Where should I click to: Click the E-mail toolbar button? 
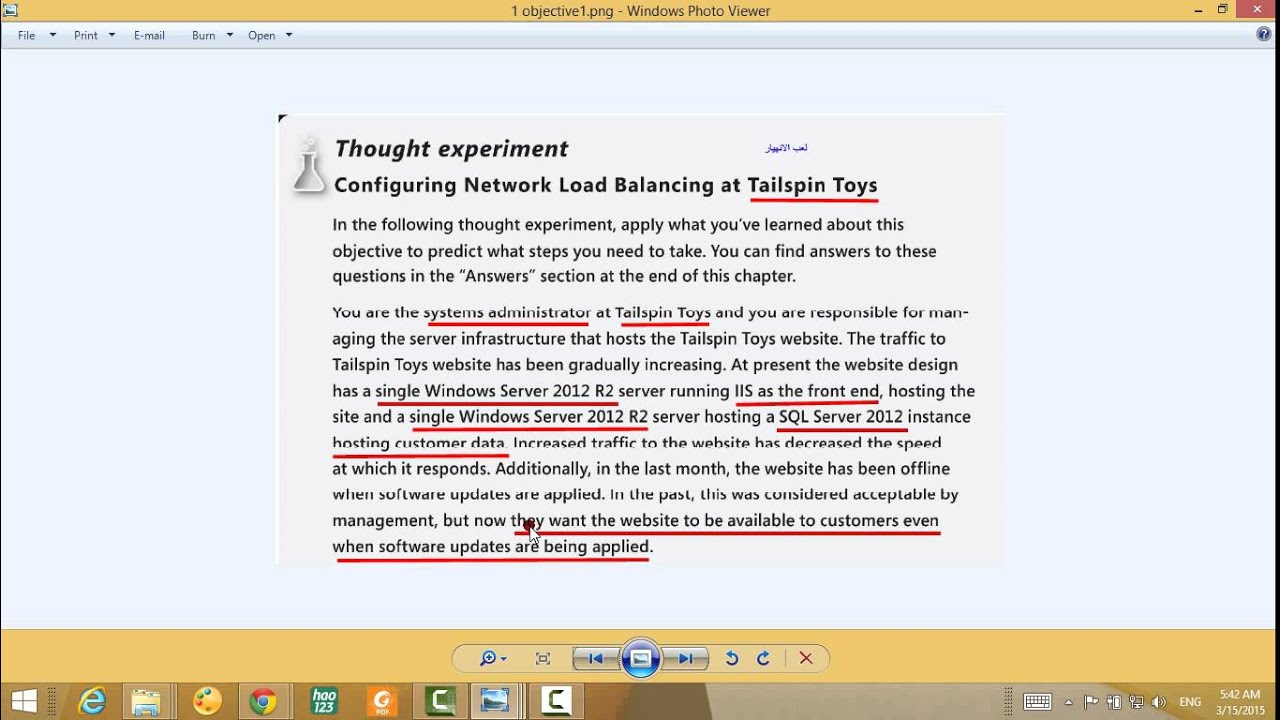point(149,35)
